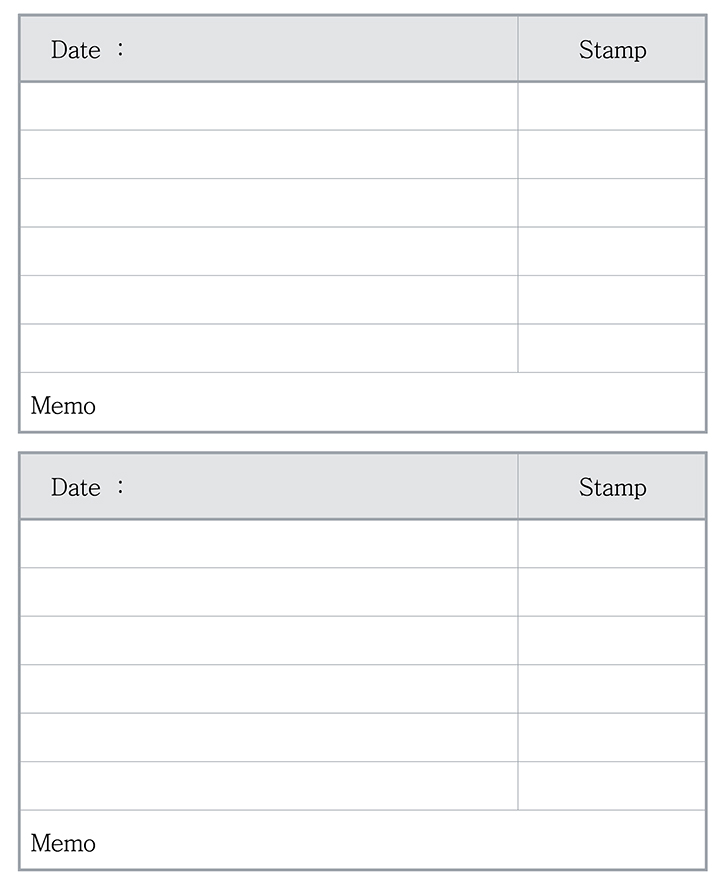Click the third stamp cell in the top table
Image resolution: width=725 pixels, height=886 pixels.
point(612,203)
